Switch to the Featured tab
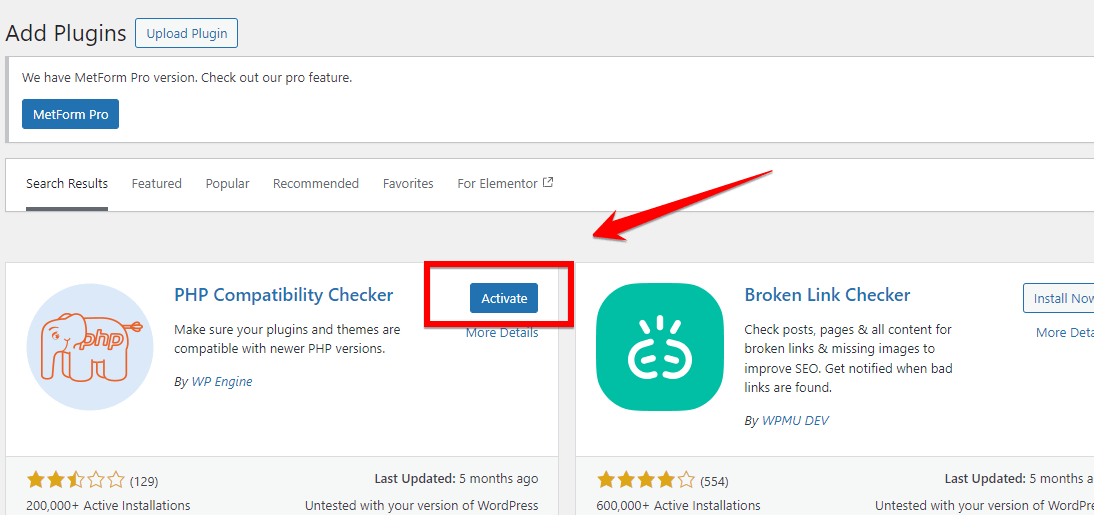The image size is (1094, 515). point(157,184)
